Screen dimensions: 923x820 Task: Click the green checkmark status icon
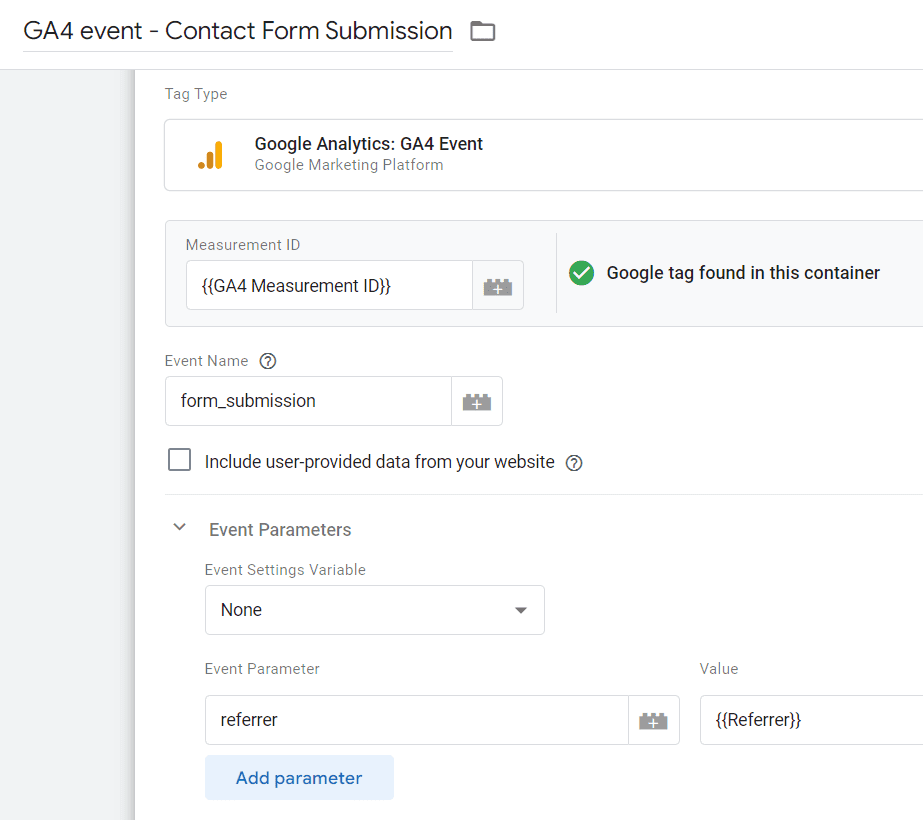point(581,273)
